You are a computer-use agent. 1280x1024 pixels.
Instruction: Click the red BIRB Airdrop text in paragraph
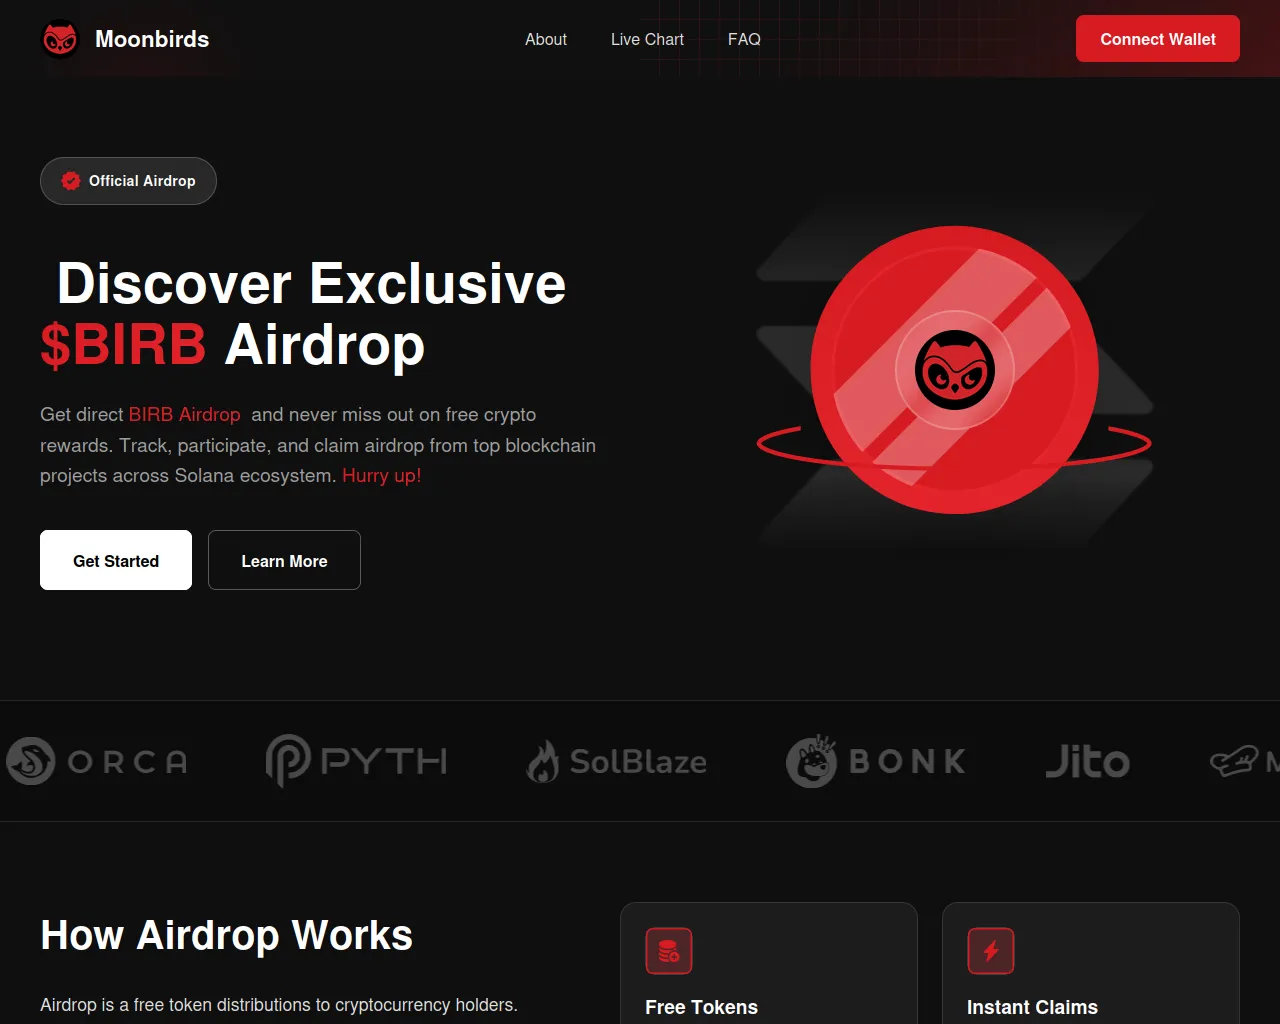tap(184, 414)
